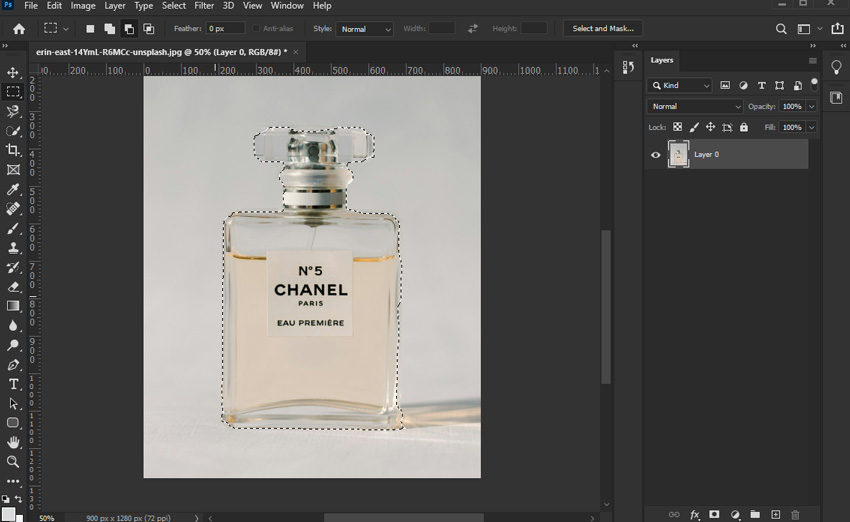Open the Layers panel flyout menu

[x=813, y=61]
